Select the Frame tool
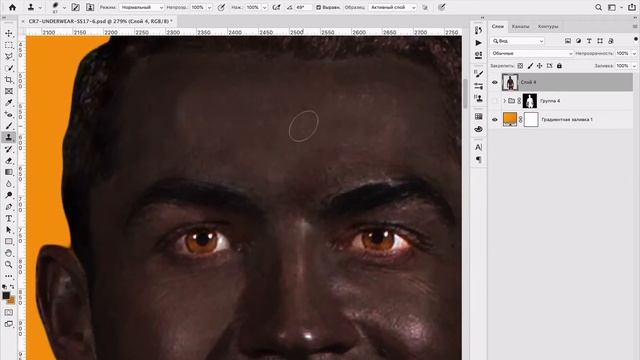 pyautogui.click(x=9, y=91)
